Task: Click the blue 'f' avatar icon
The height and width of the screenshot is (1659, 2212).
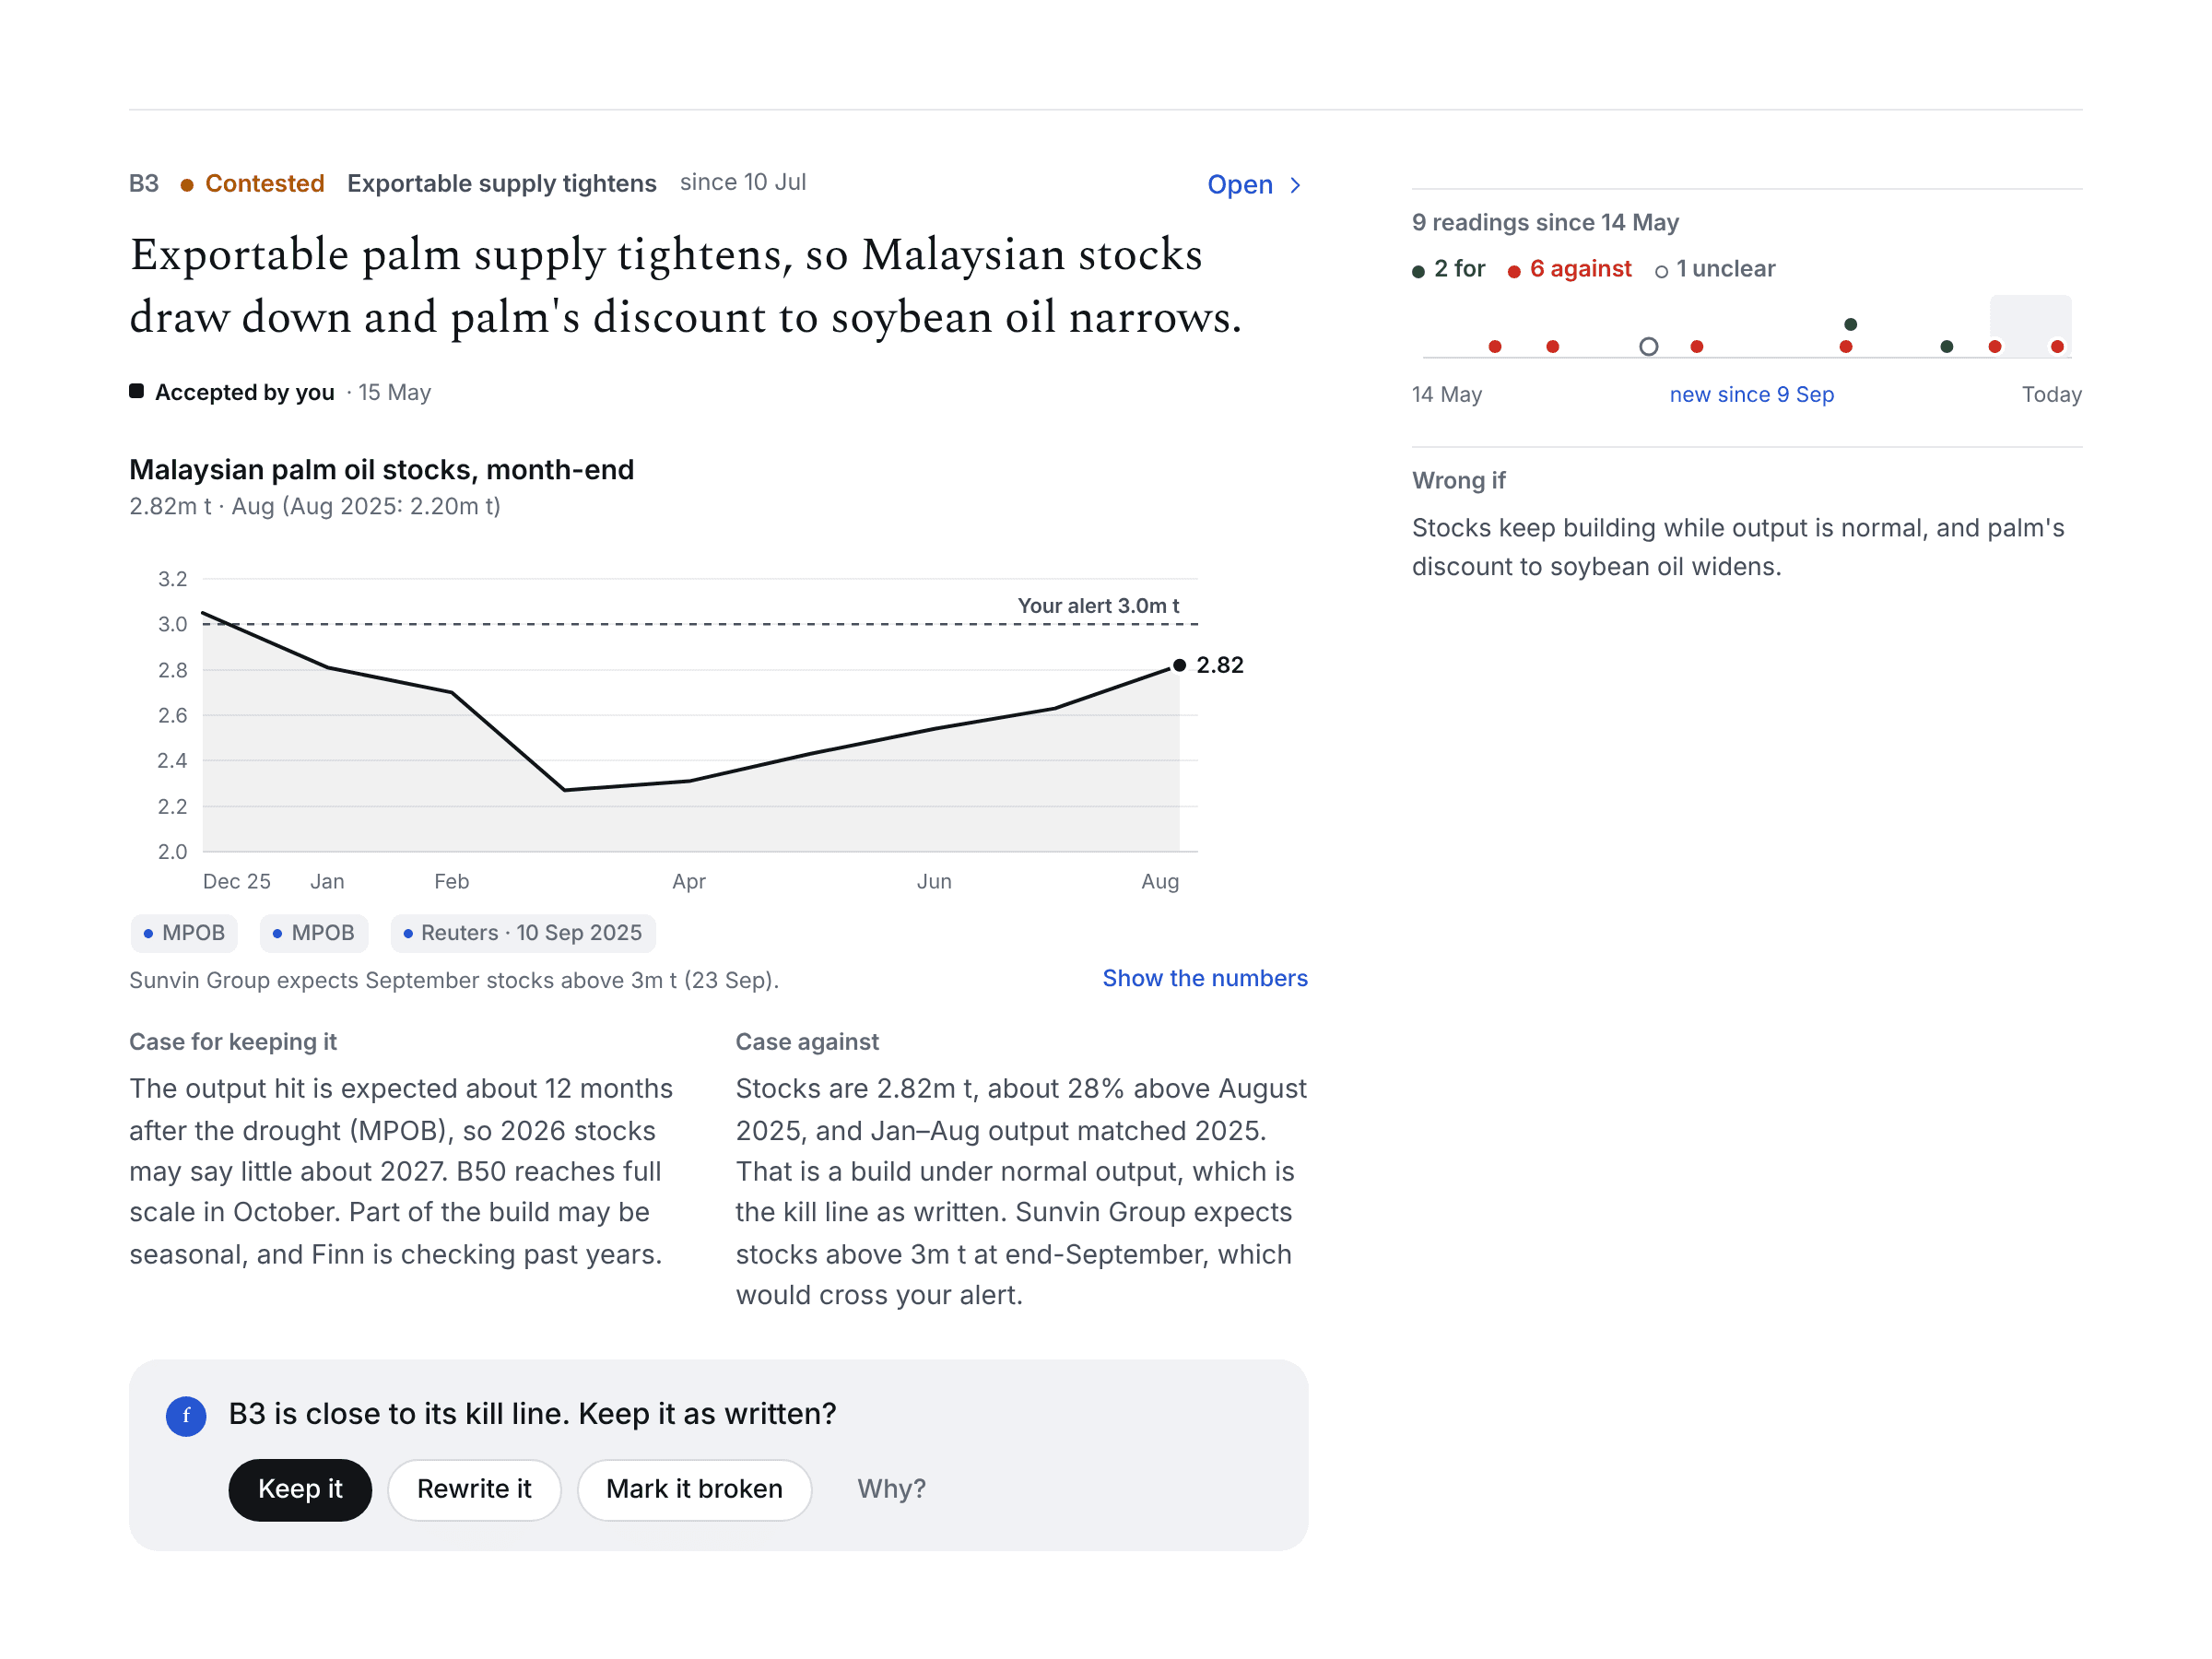Action: pyautogui.click(x=186, y=1416)
